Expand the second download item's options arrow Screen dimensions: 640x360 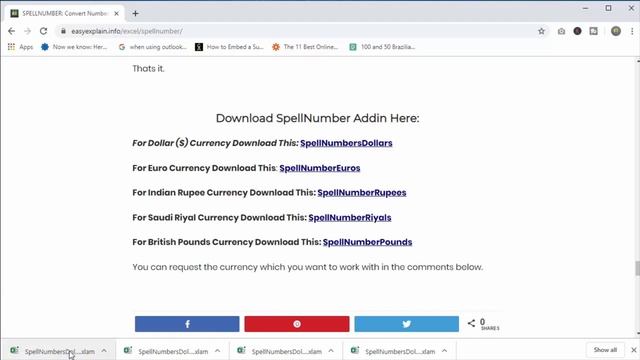[218, 351]
